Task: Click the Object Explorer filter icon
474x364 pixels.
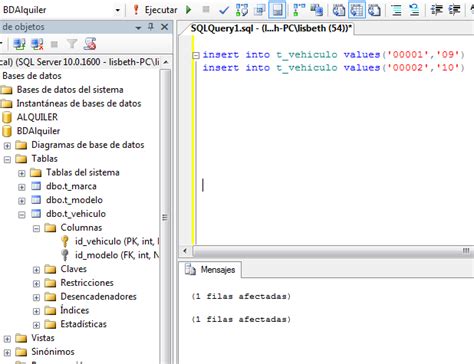Action: pos(72,44)
